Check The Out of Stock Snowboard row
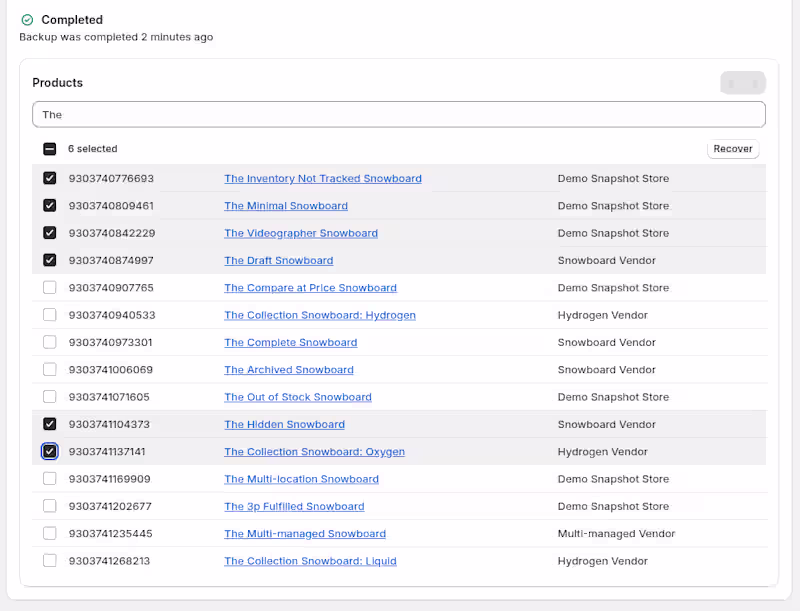The height and width of the screenshot is (611, 800). point(49,396)
